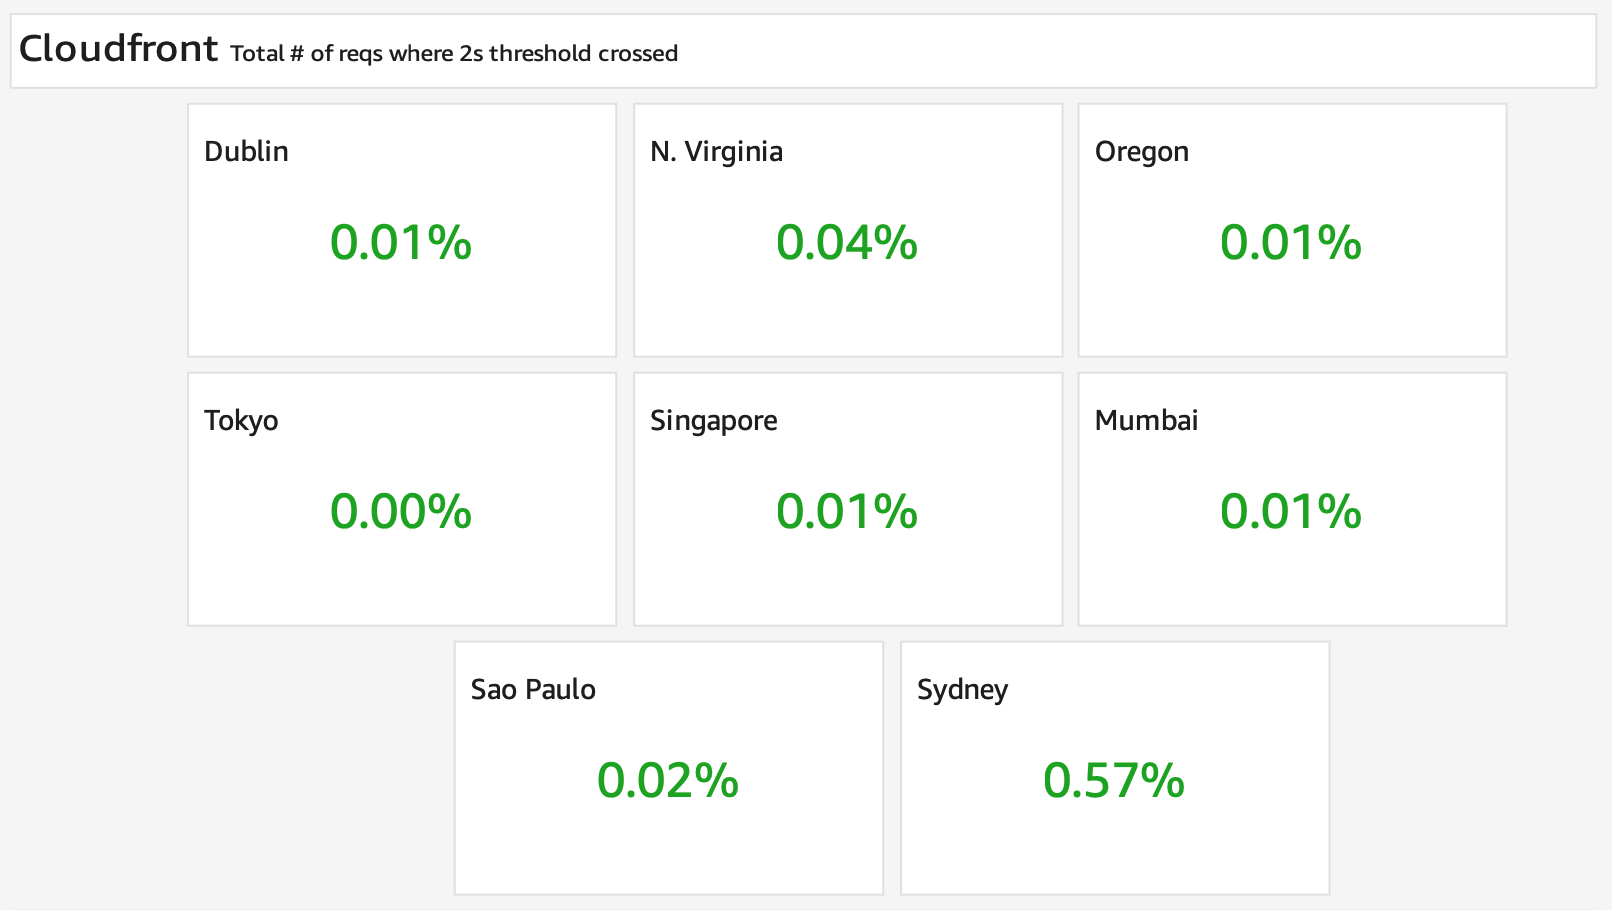Select the Sydney widget title
The height and width of the screenshot is (910, 1612).
pyautogui.click(x=963, y=690)
